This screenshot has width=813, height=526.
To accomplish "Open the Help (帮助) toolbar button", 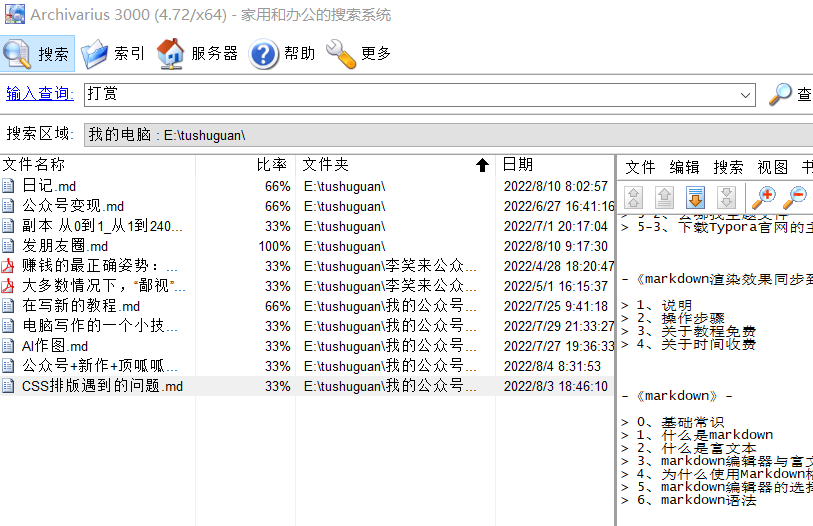I will click(282, 53).
